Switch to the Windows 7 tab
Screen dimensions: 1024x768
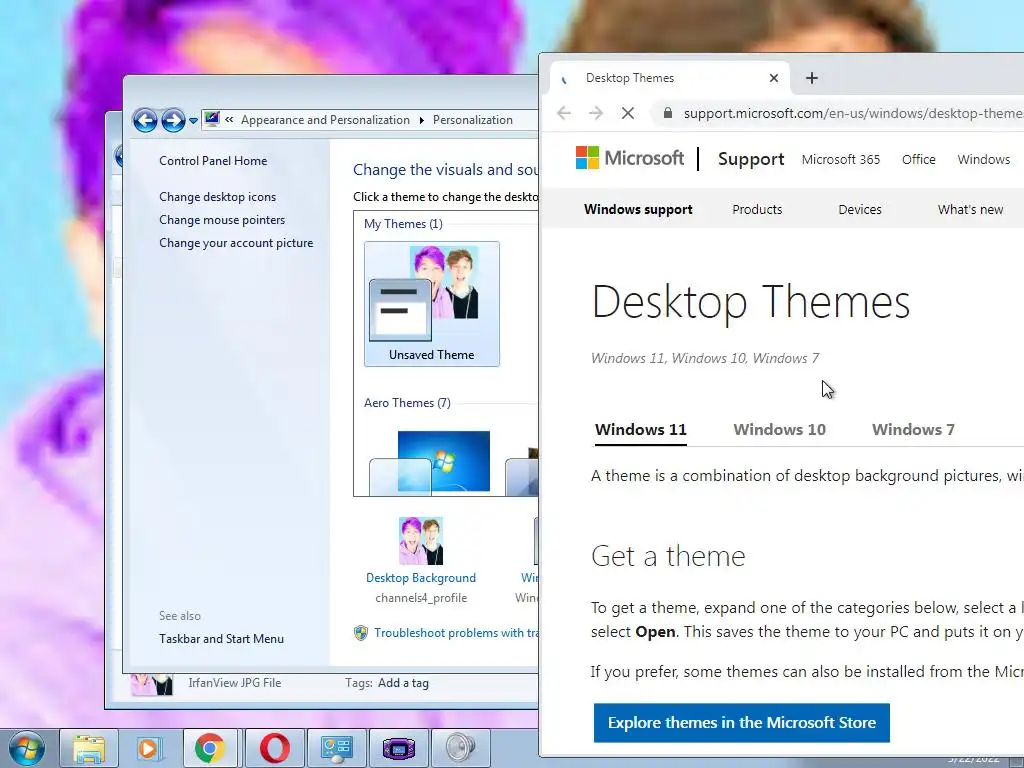913,430
